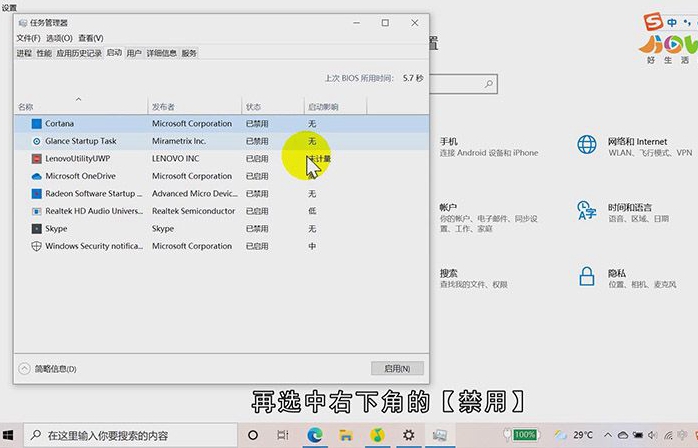Open Task View from the taskbar
Viewport: 698px width, 448px height.
(283, 435)
